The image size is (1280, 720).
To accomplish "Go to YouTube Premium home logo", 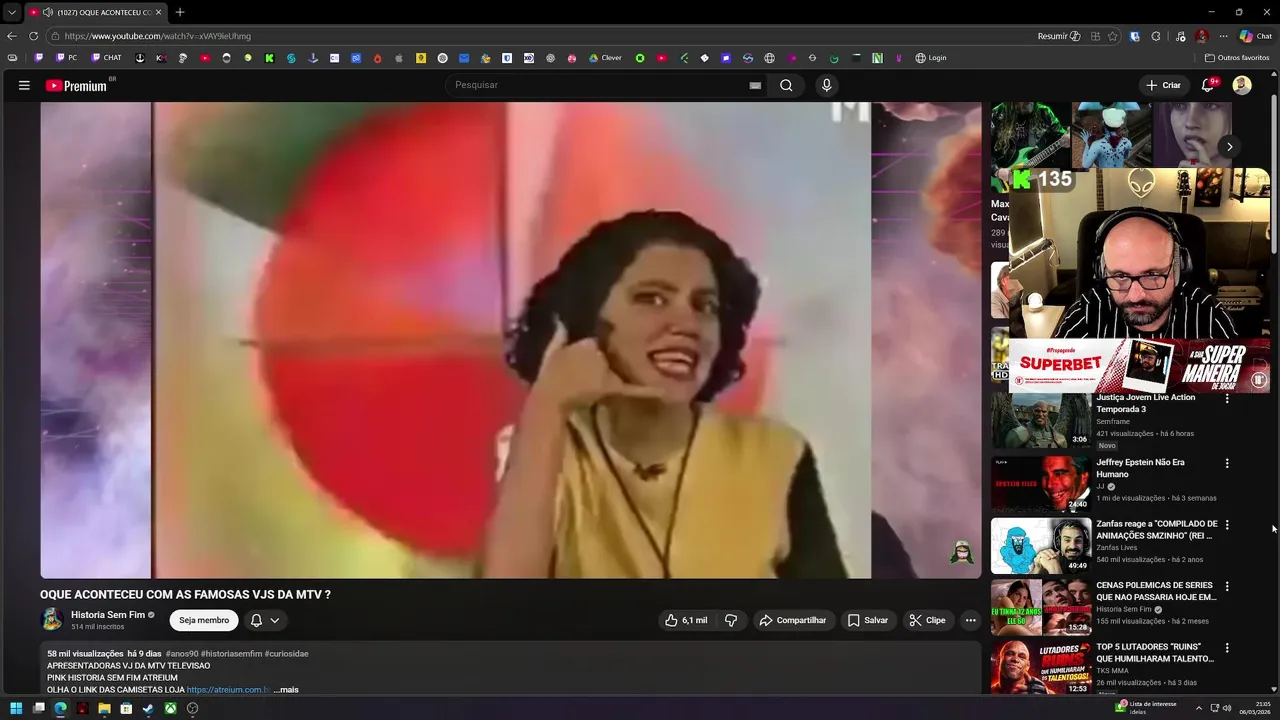I will [x=77, y=85].
